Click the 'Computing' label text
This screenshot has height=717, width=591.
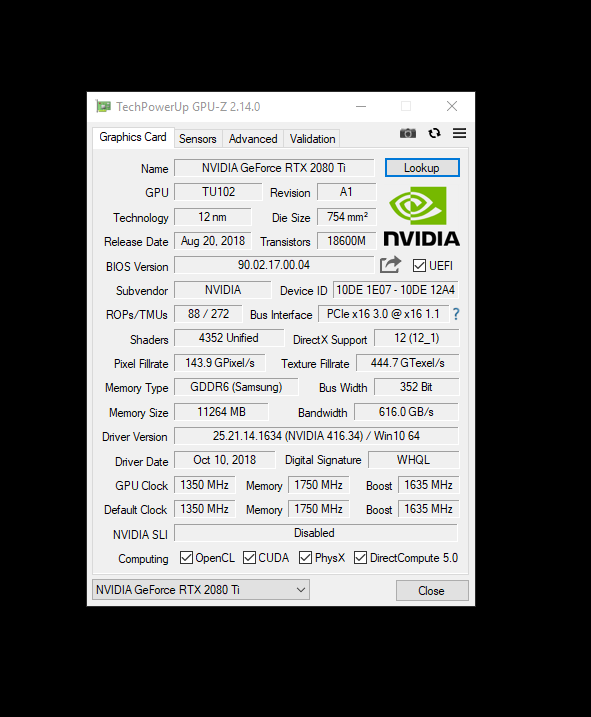click(143, 559)
